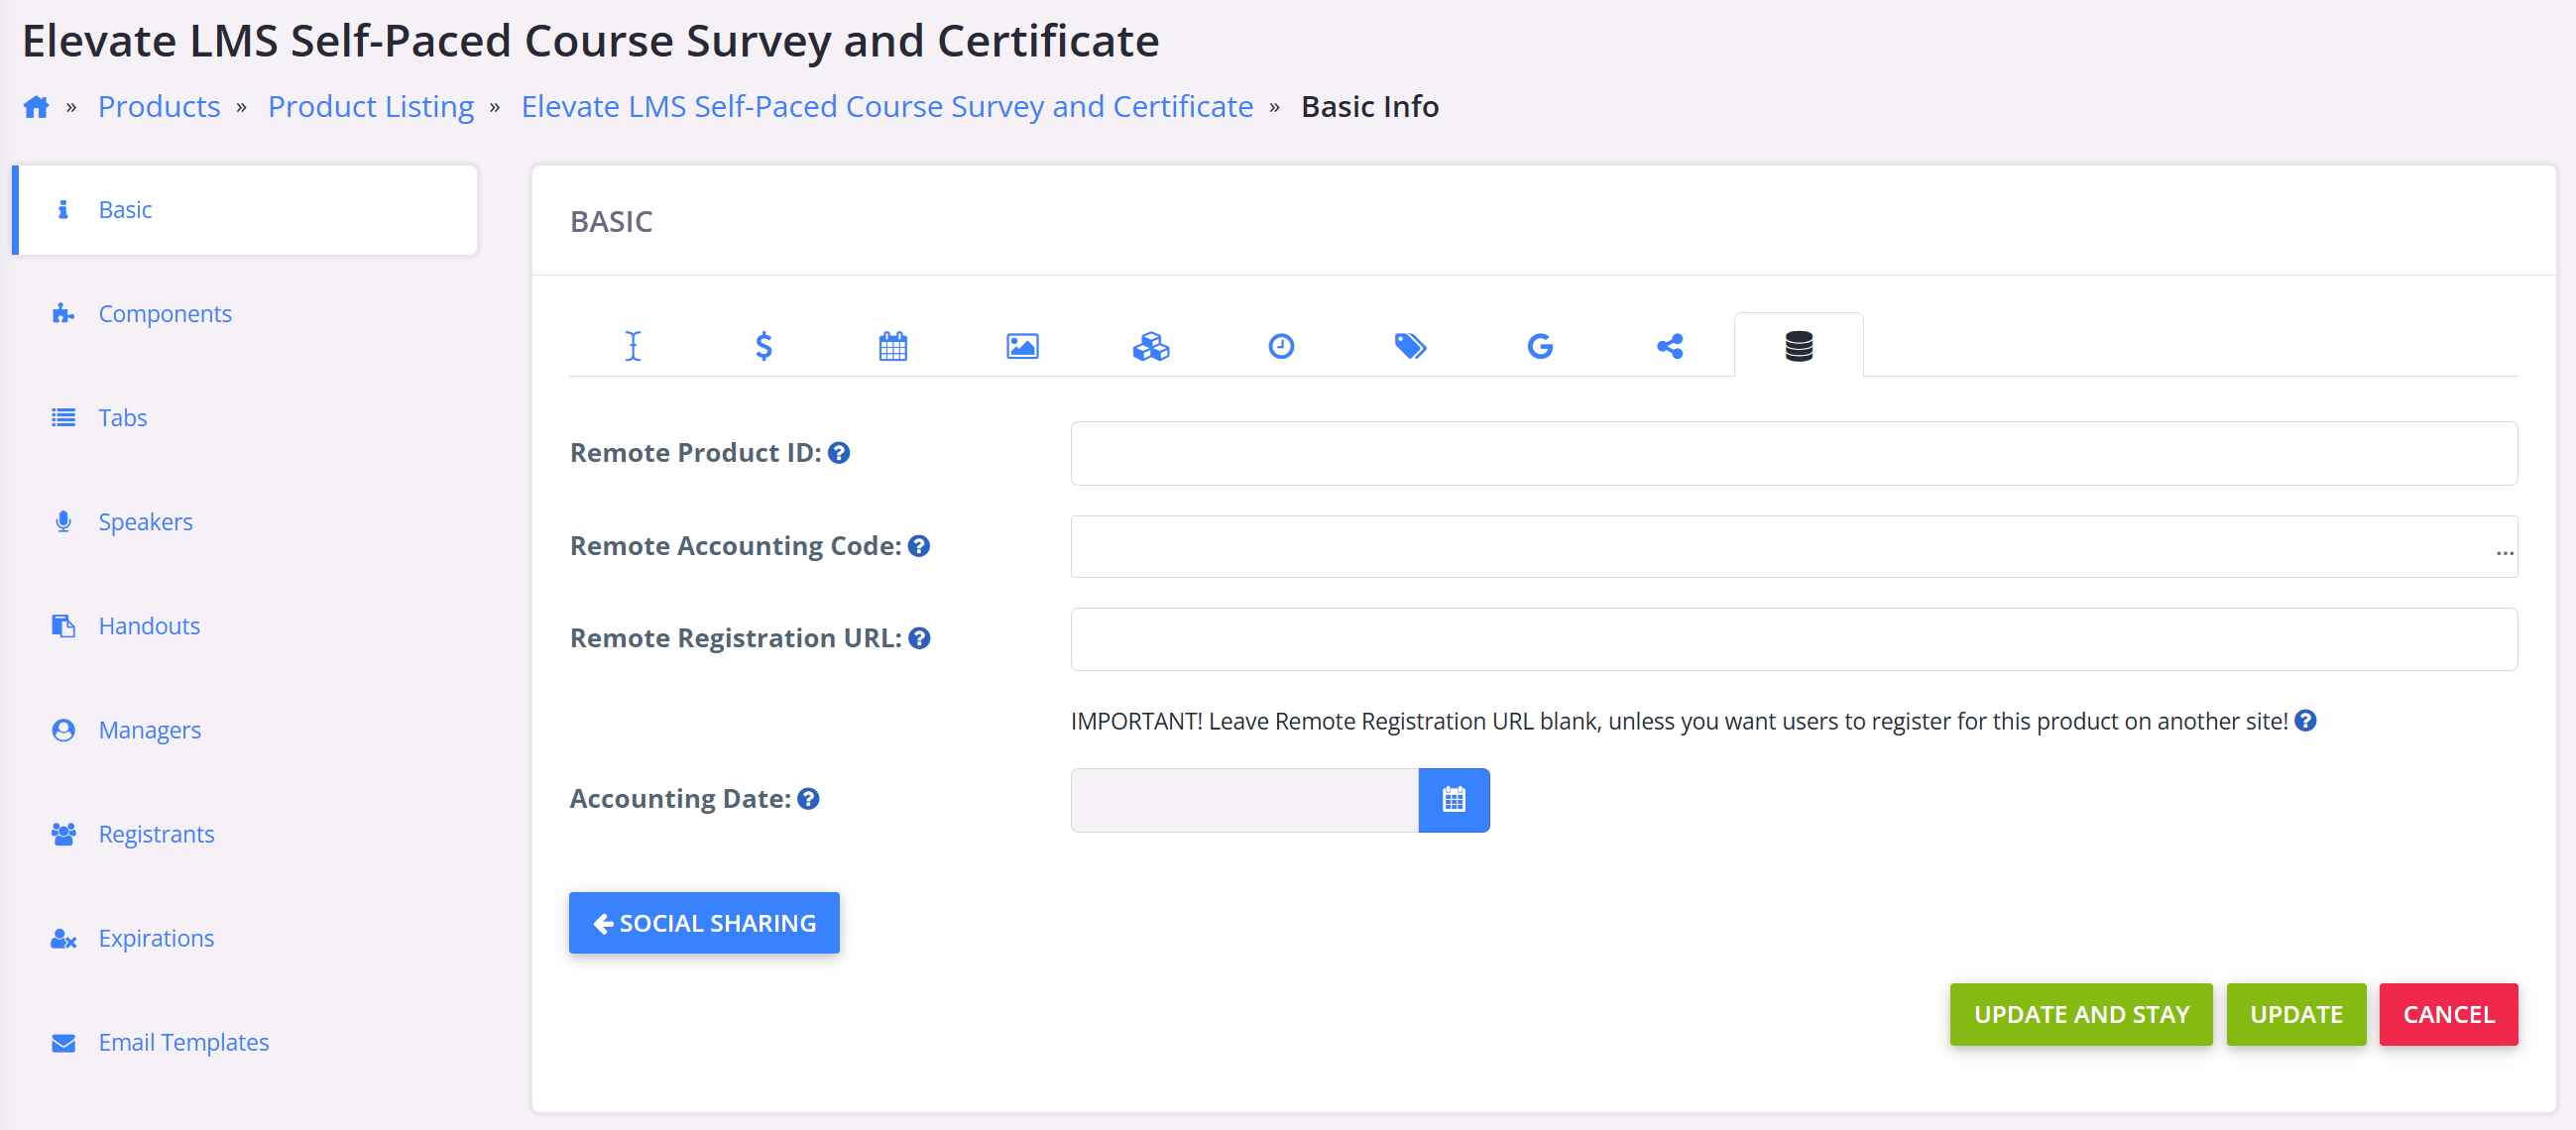Open the cubes packages tab icon
This screenshot has width=2576, height=1130.
tap(1151, 346)
